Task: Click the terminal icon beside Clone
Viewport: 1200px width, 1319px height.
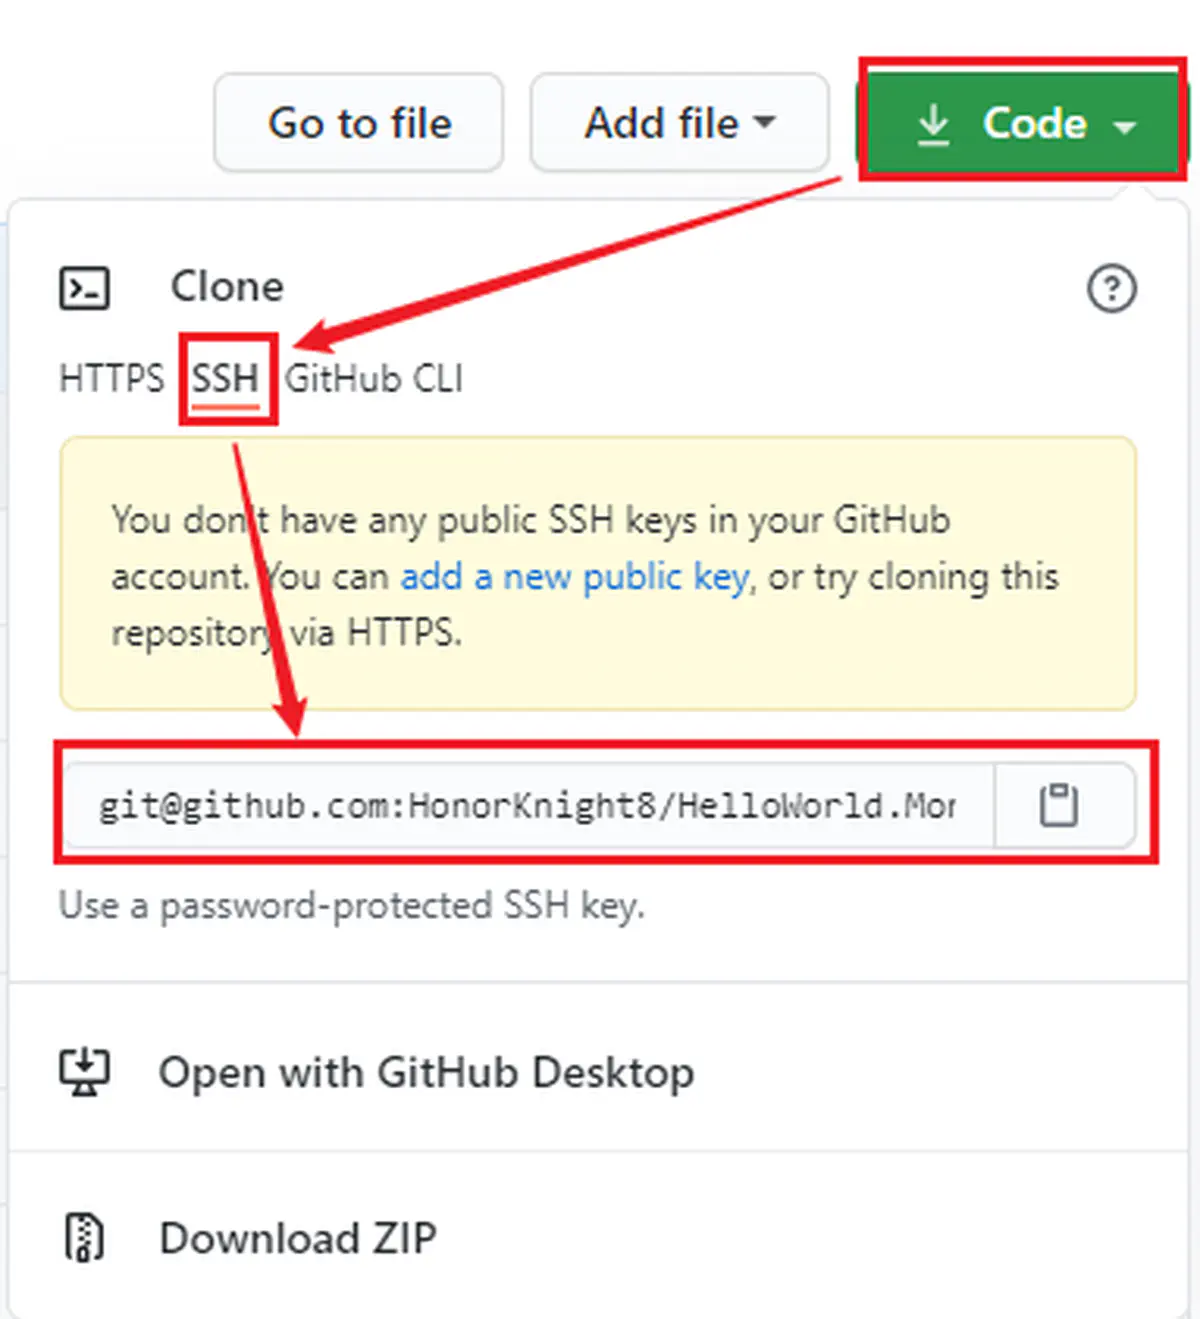Action: (x=85, y=288)
